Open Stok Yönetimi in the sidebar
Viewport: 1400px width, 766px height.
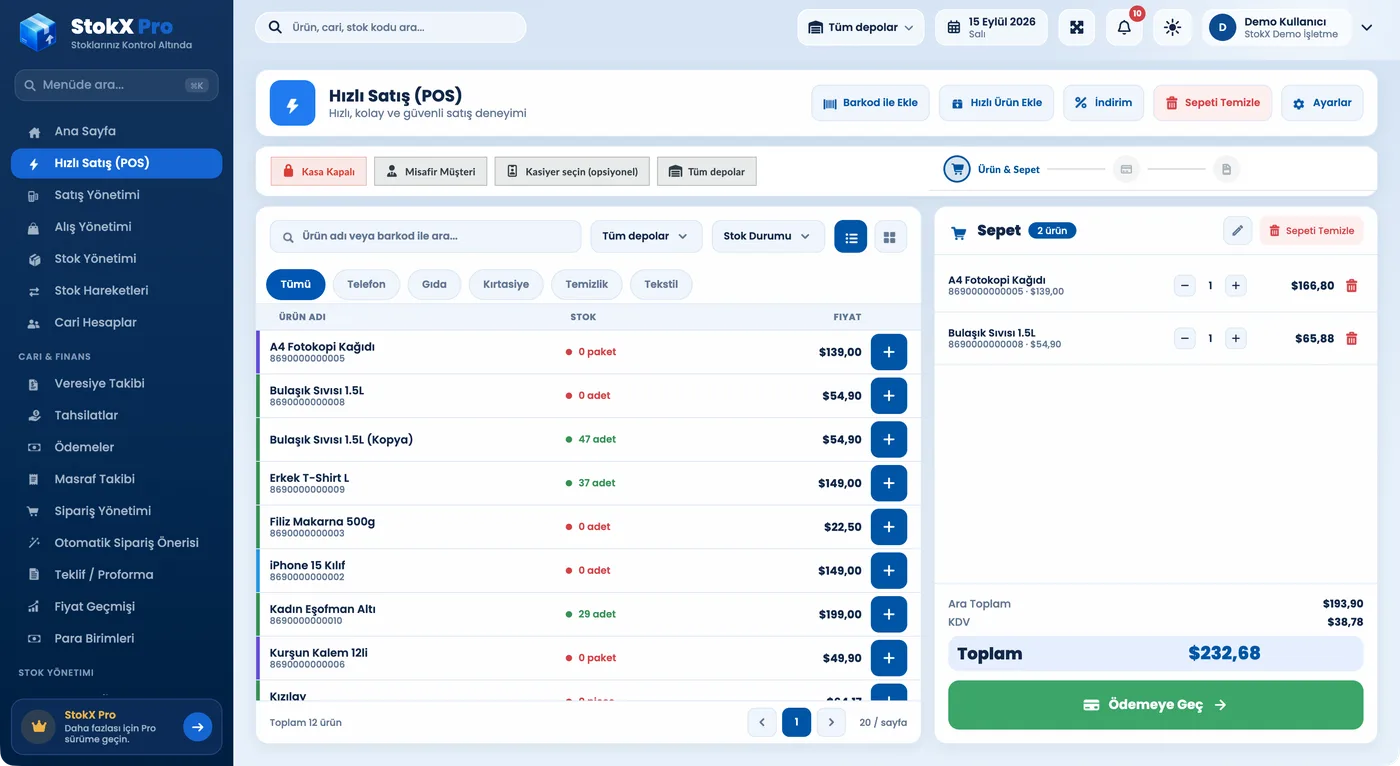click(x=116, y=259)
